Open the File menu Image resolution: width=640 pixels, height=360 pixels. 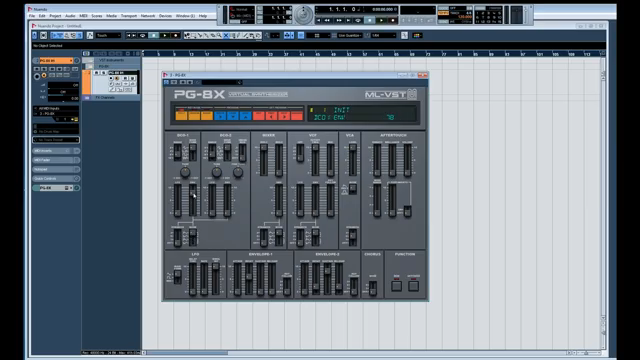click(31, 16)
